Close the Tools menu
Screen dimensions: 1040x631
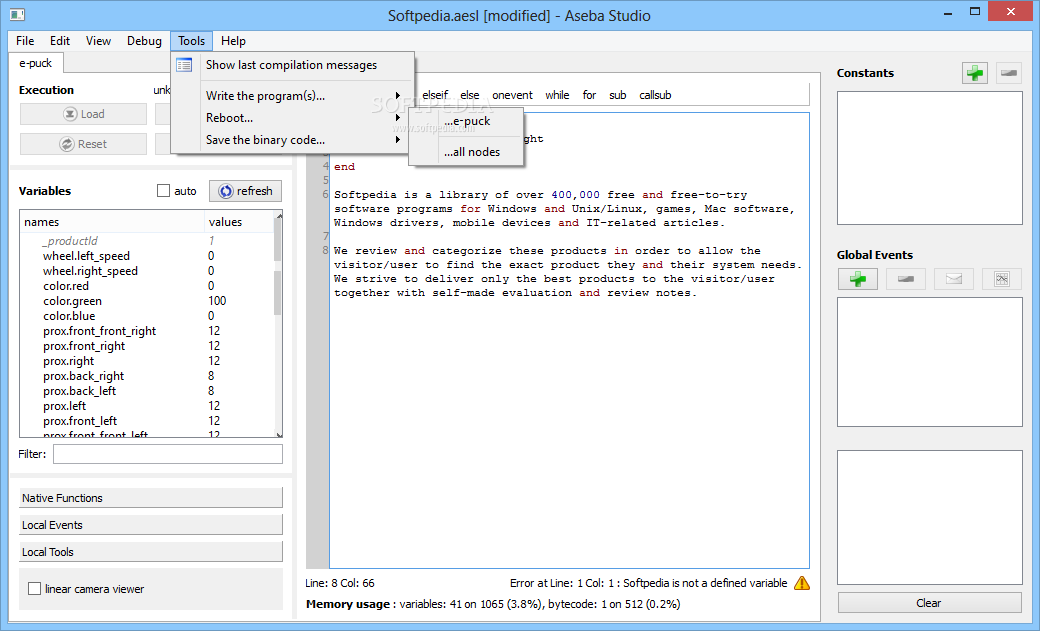192,40
